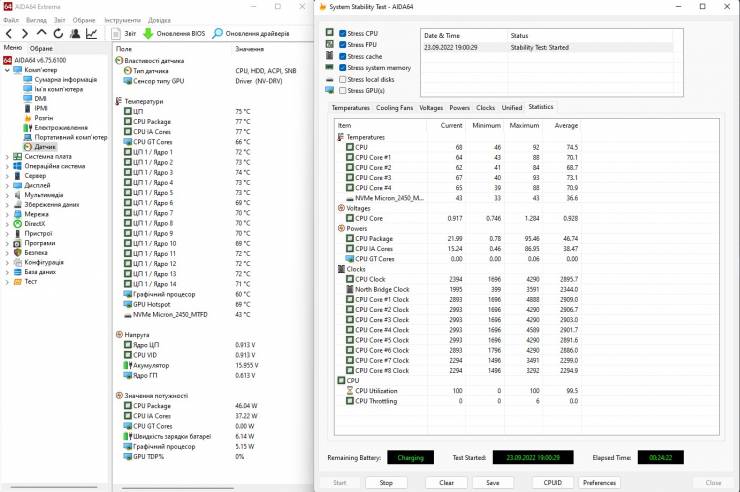The height and width of the screenshot is (492, 740).
Task: Click the Forward navigation arrow in AIDA64
Action: [25, 33]
